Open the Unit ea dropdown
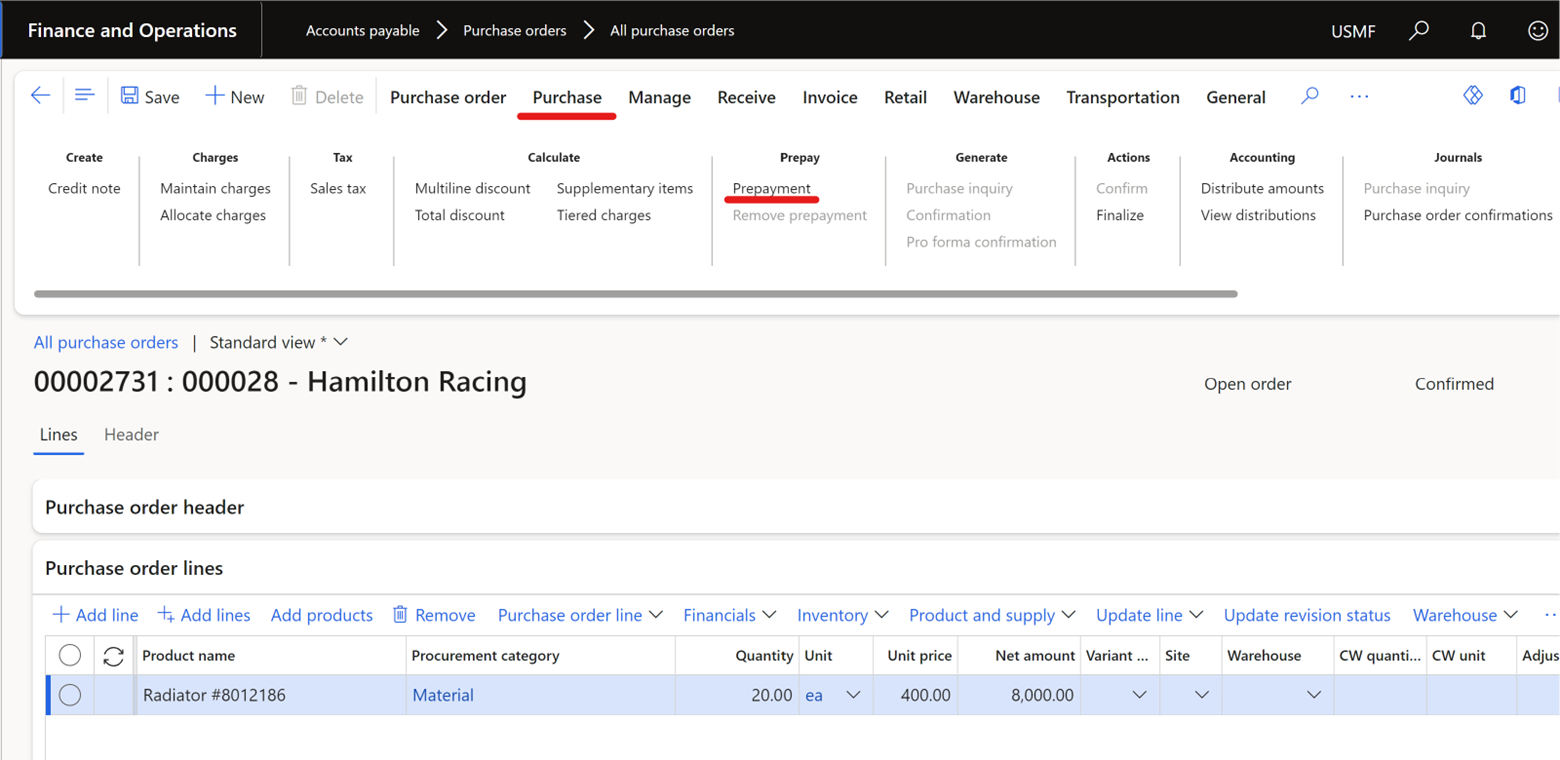Viewport: 1560px width, 760px height. pyautogui.click(x=853, y=695)
